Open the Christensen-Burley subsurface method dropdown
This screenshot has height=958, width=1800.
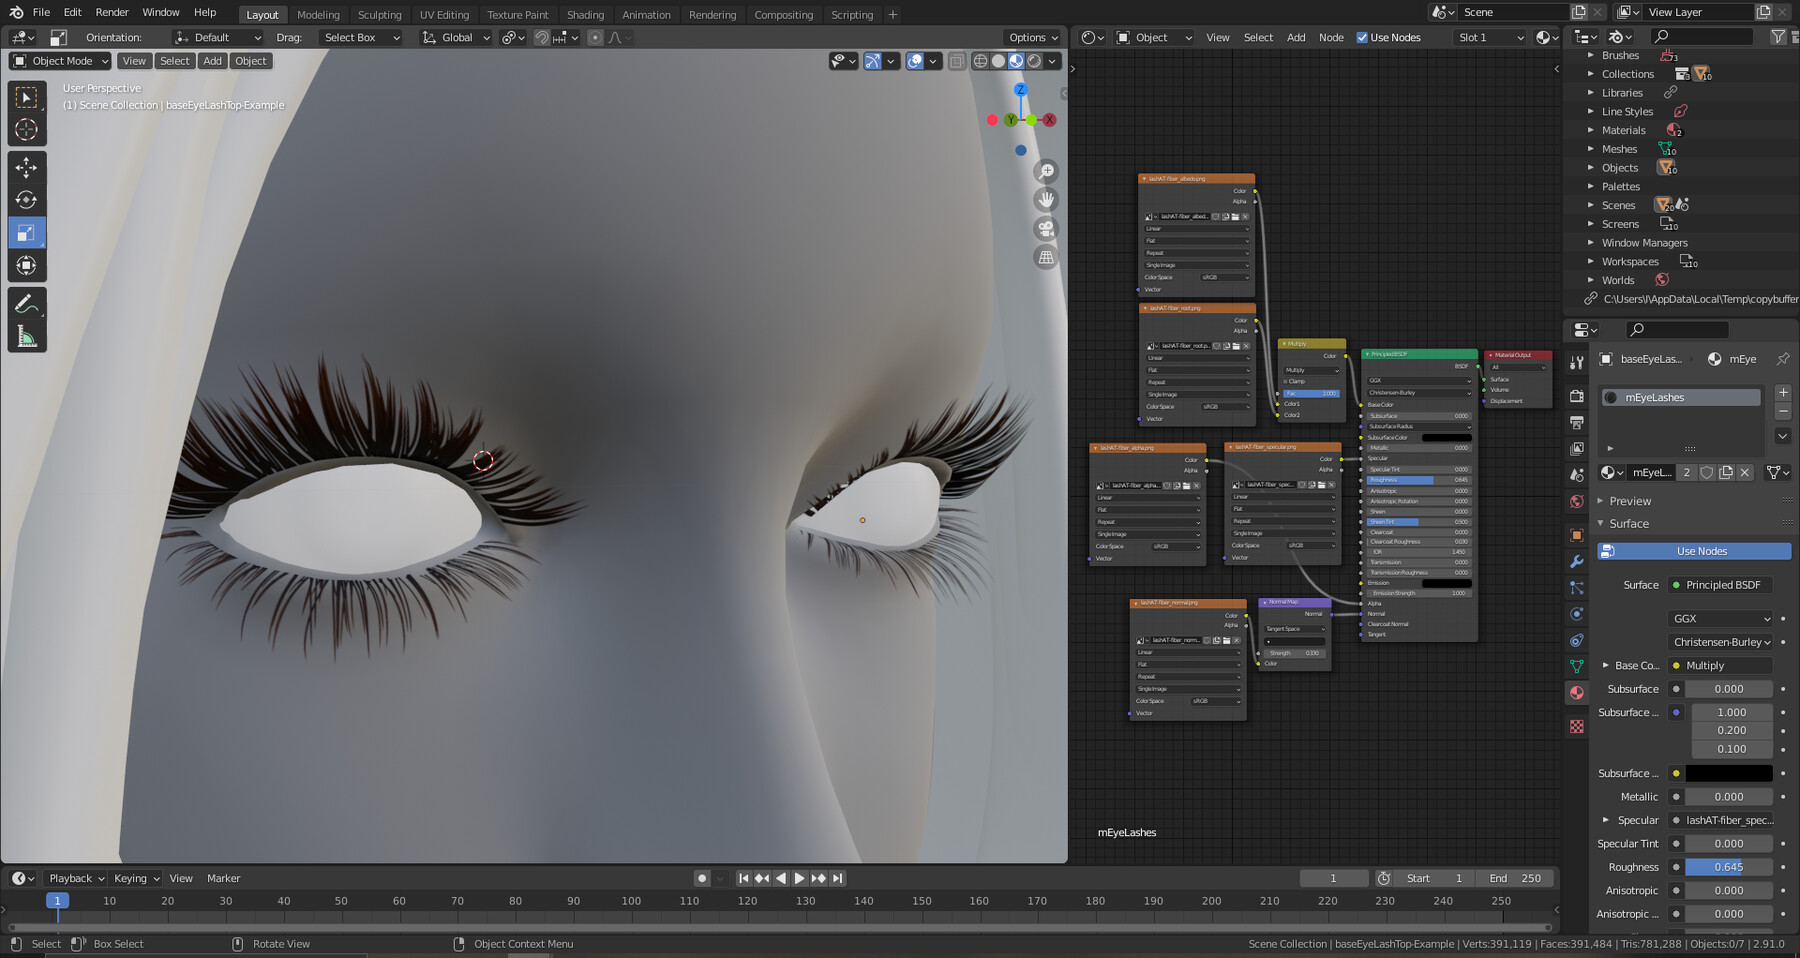[1720, 642]
